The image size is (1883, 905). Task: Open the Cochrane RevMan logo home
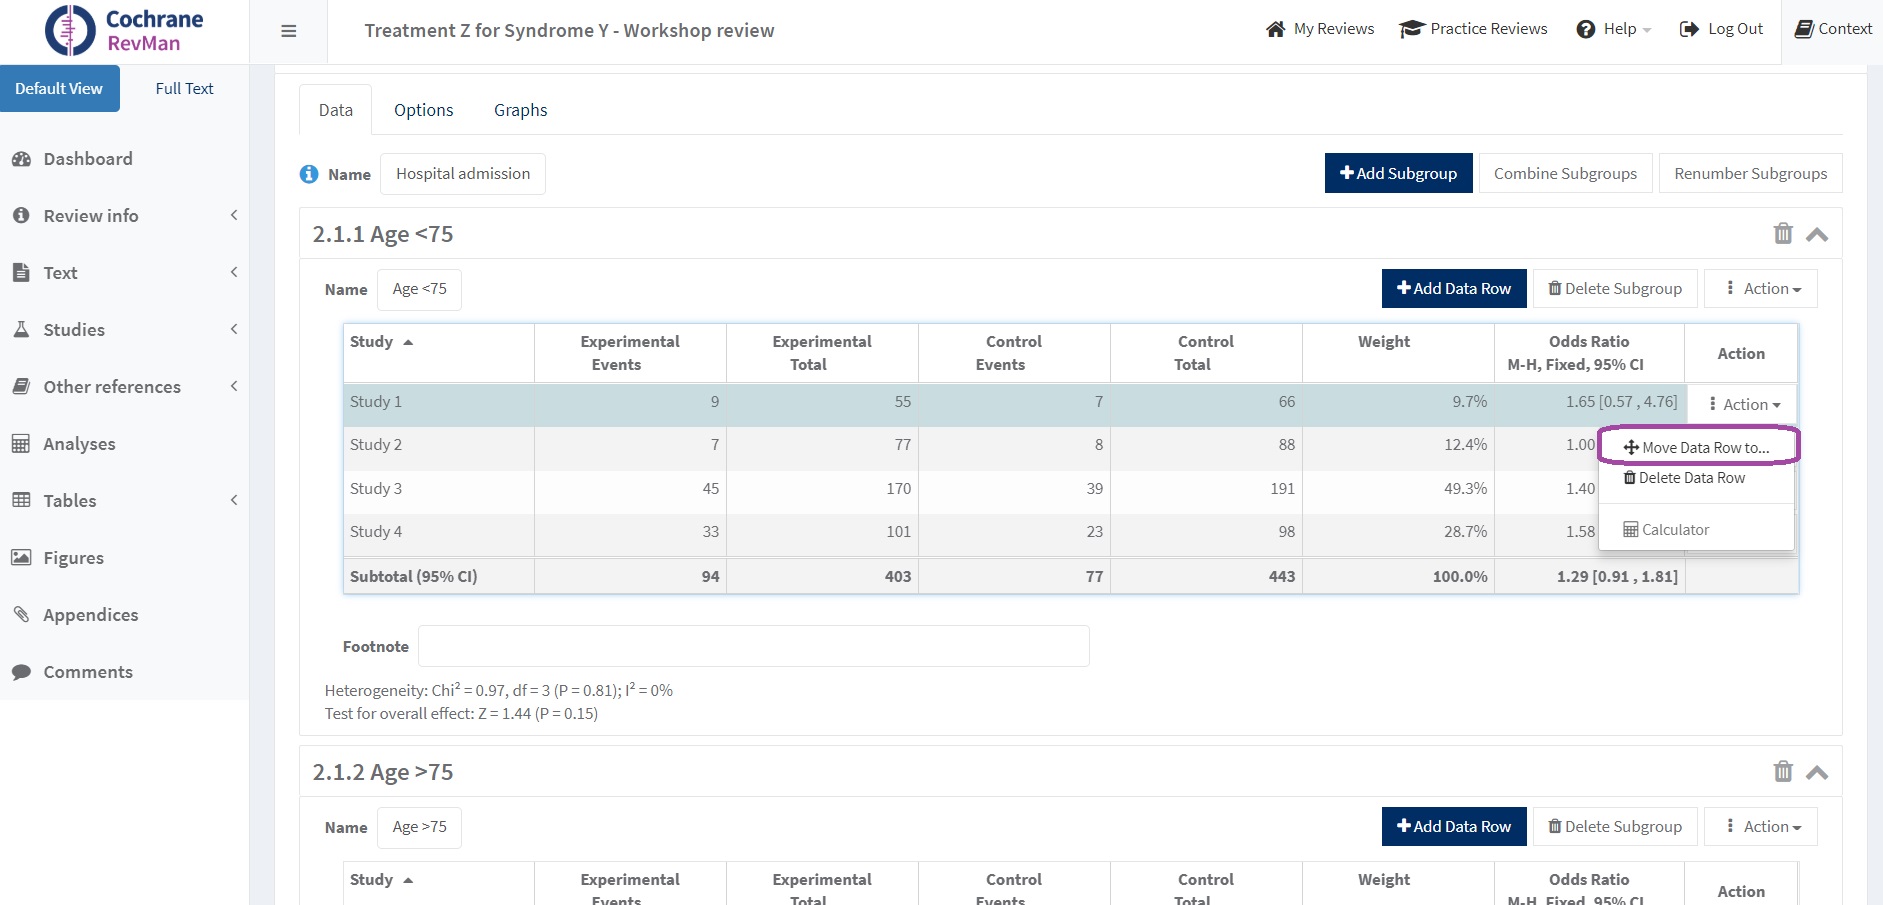click(x=124, y=31)
